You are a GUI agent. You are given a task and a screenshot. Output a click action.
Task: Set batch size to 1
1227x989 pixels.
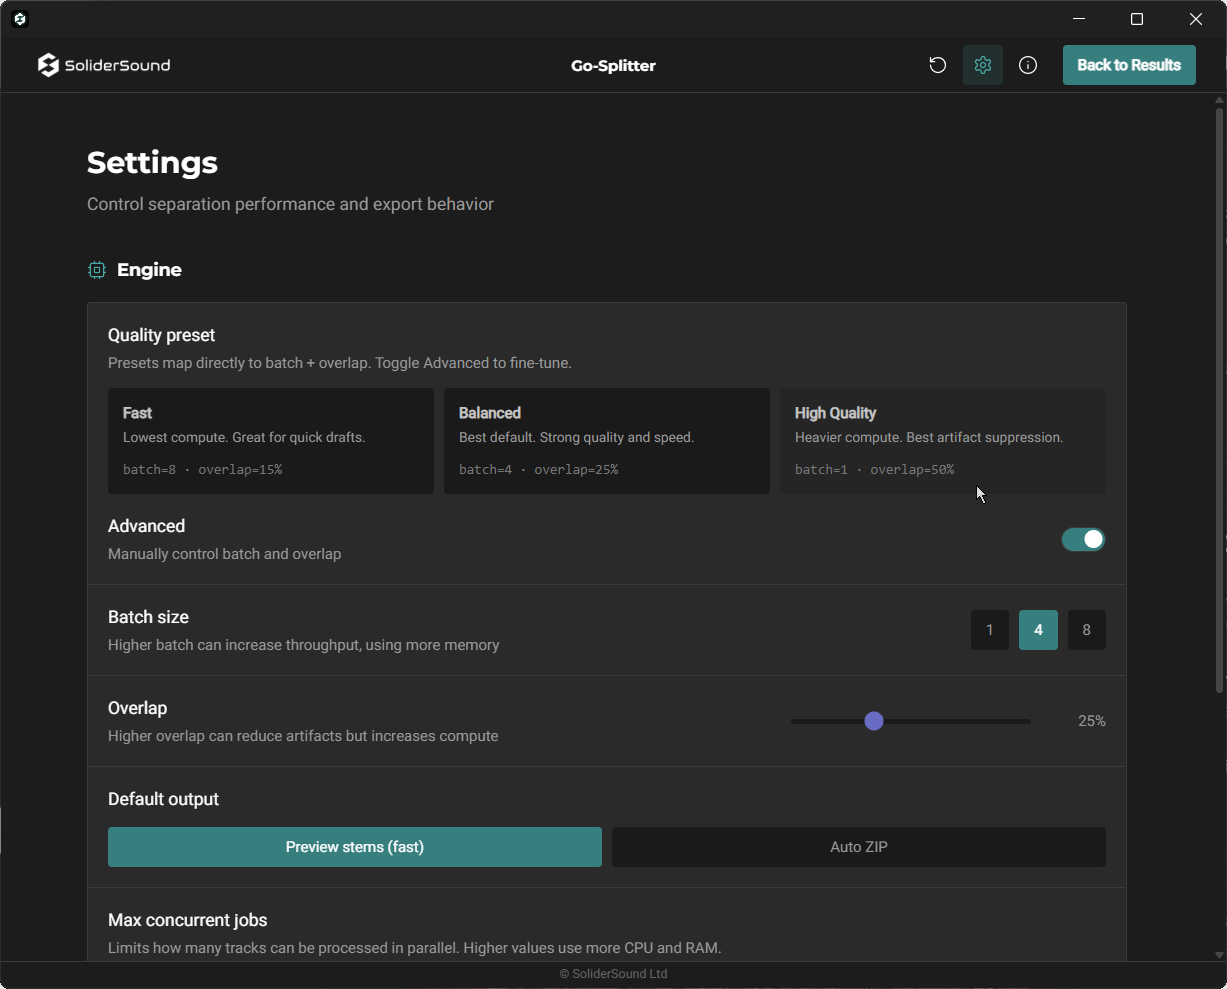coord(990,630)
